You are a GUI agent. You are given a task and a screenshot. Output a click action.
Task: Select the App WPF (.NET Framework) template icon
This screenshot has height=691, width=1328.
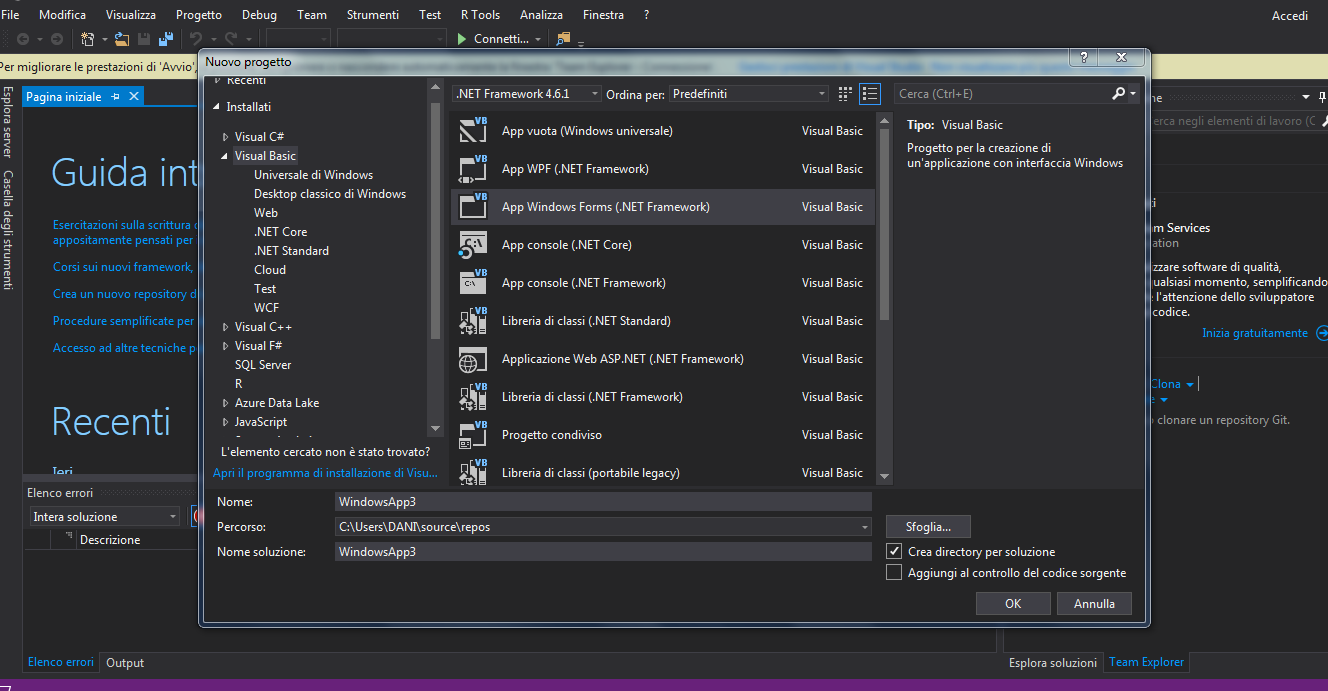(472, 168)
